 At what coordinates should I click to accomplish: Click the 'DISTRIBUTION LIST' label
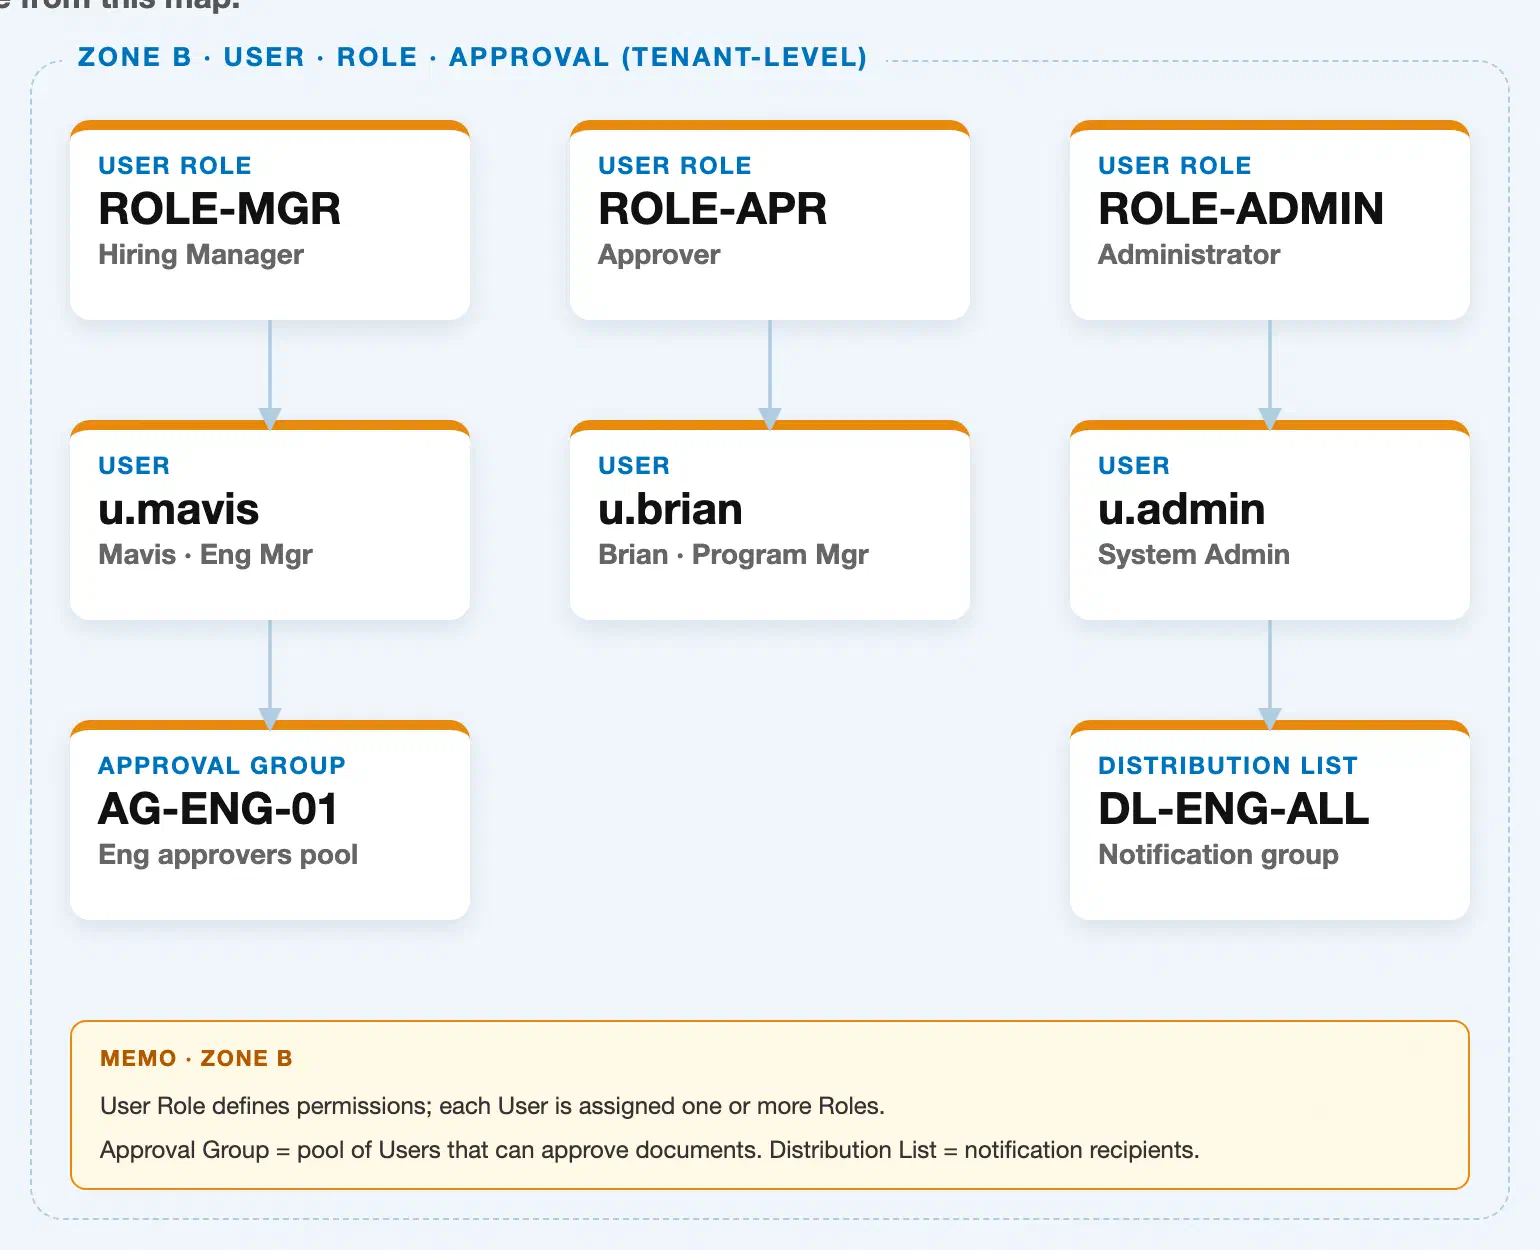(x=1228, y=766)
